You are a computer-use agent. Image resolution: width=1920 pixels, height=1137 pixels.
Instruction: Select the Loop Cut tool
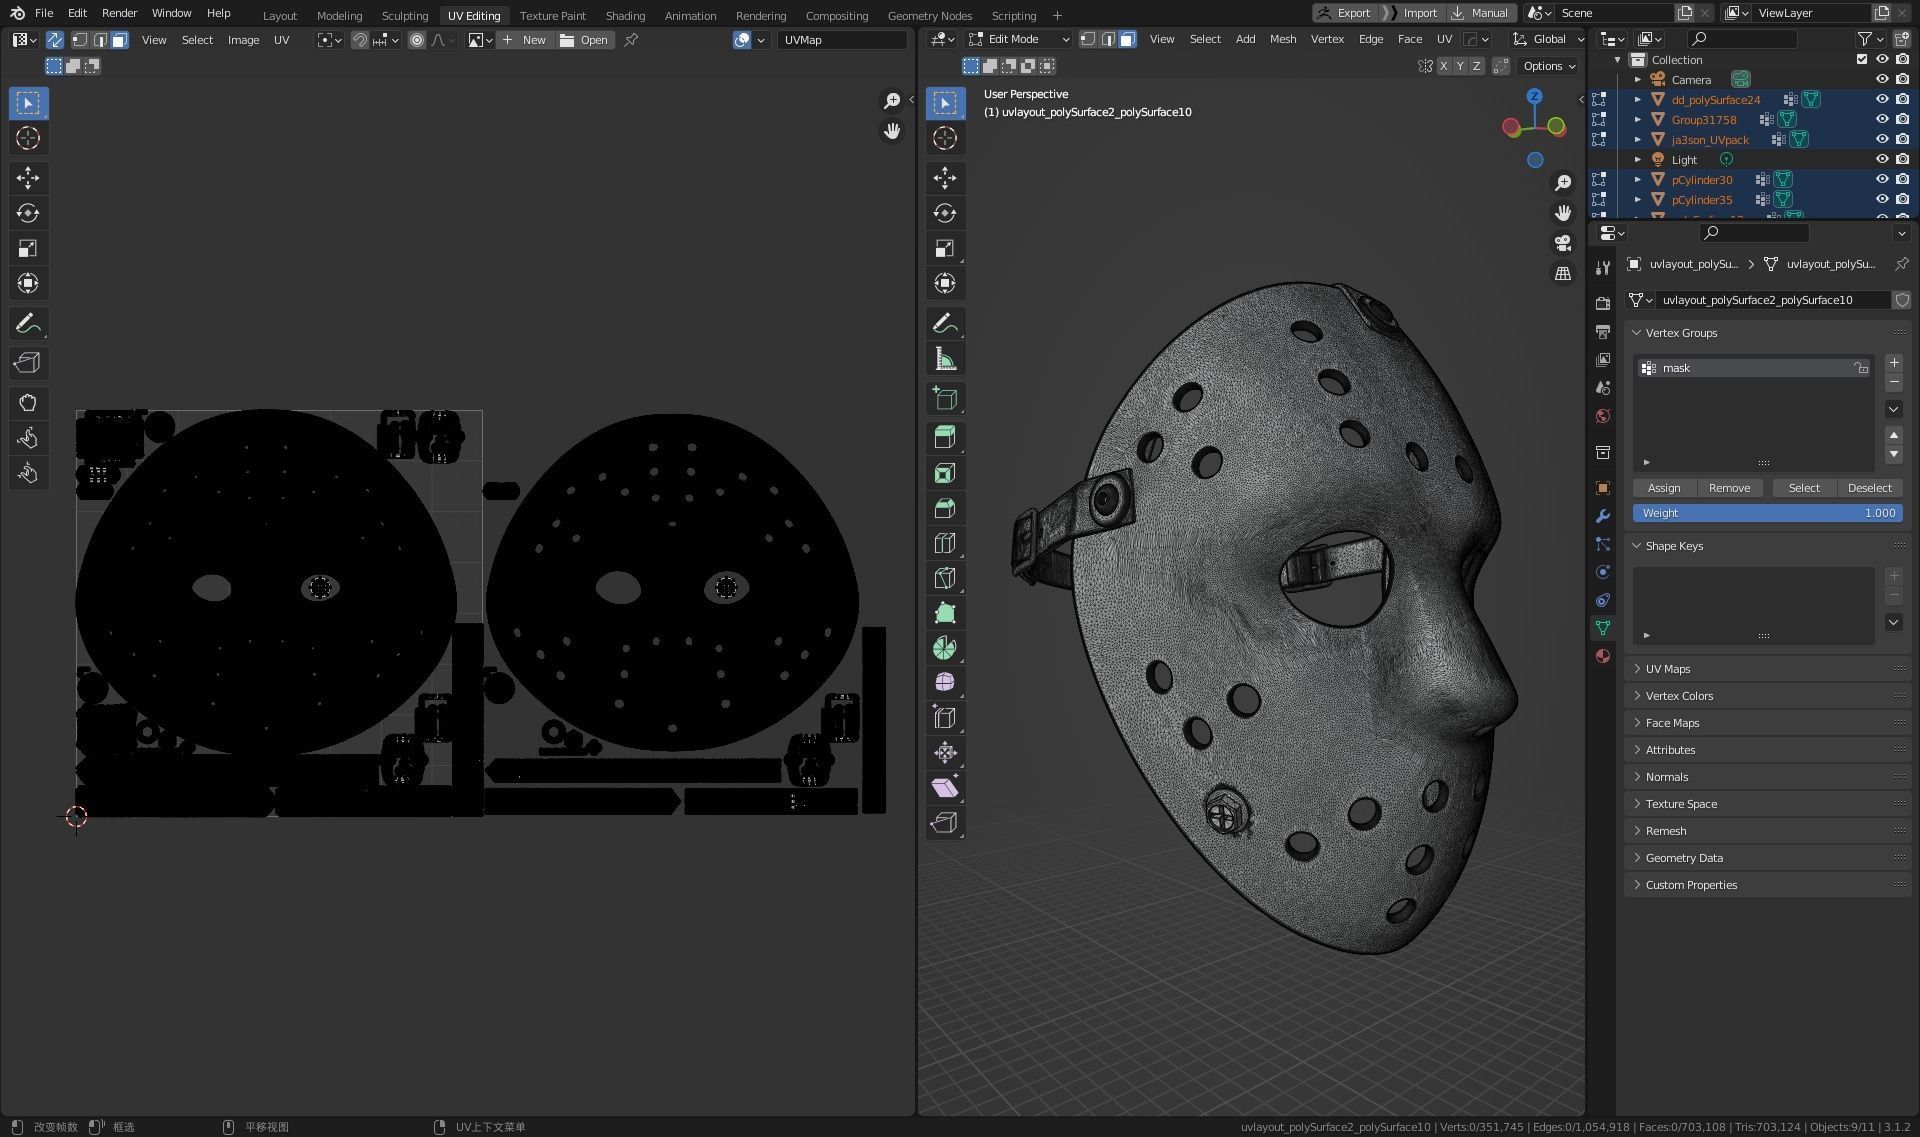[x=945, y=543]
